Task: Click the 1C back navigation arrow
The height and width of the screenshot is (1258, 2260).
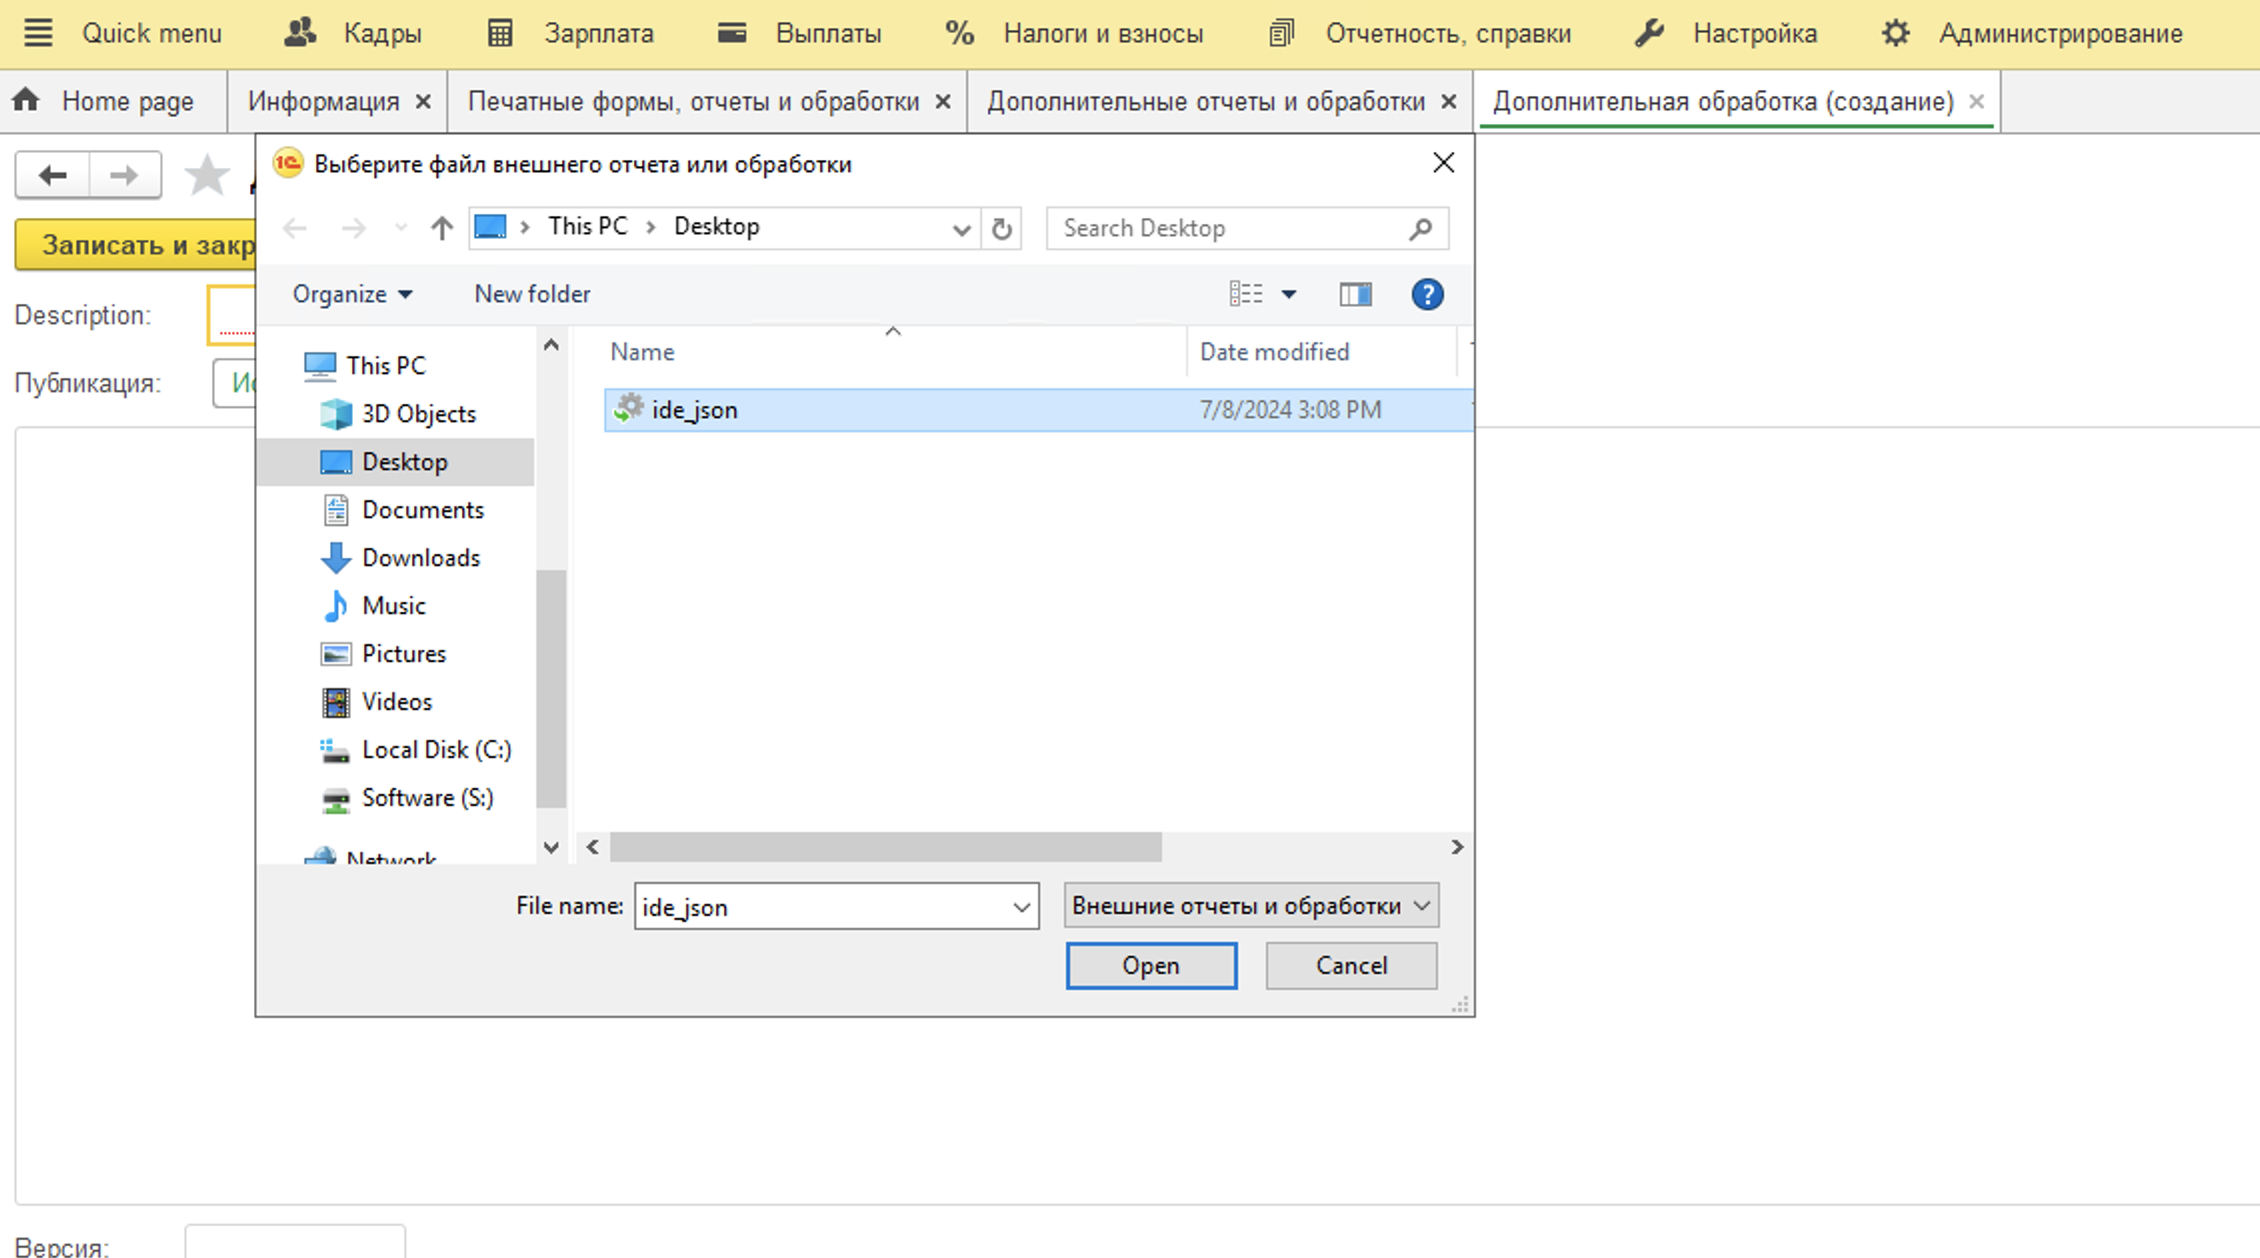Action: tap(52, 176)
